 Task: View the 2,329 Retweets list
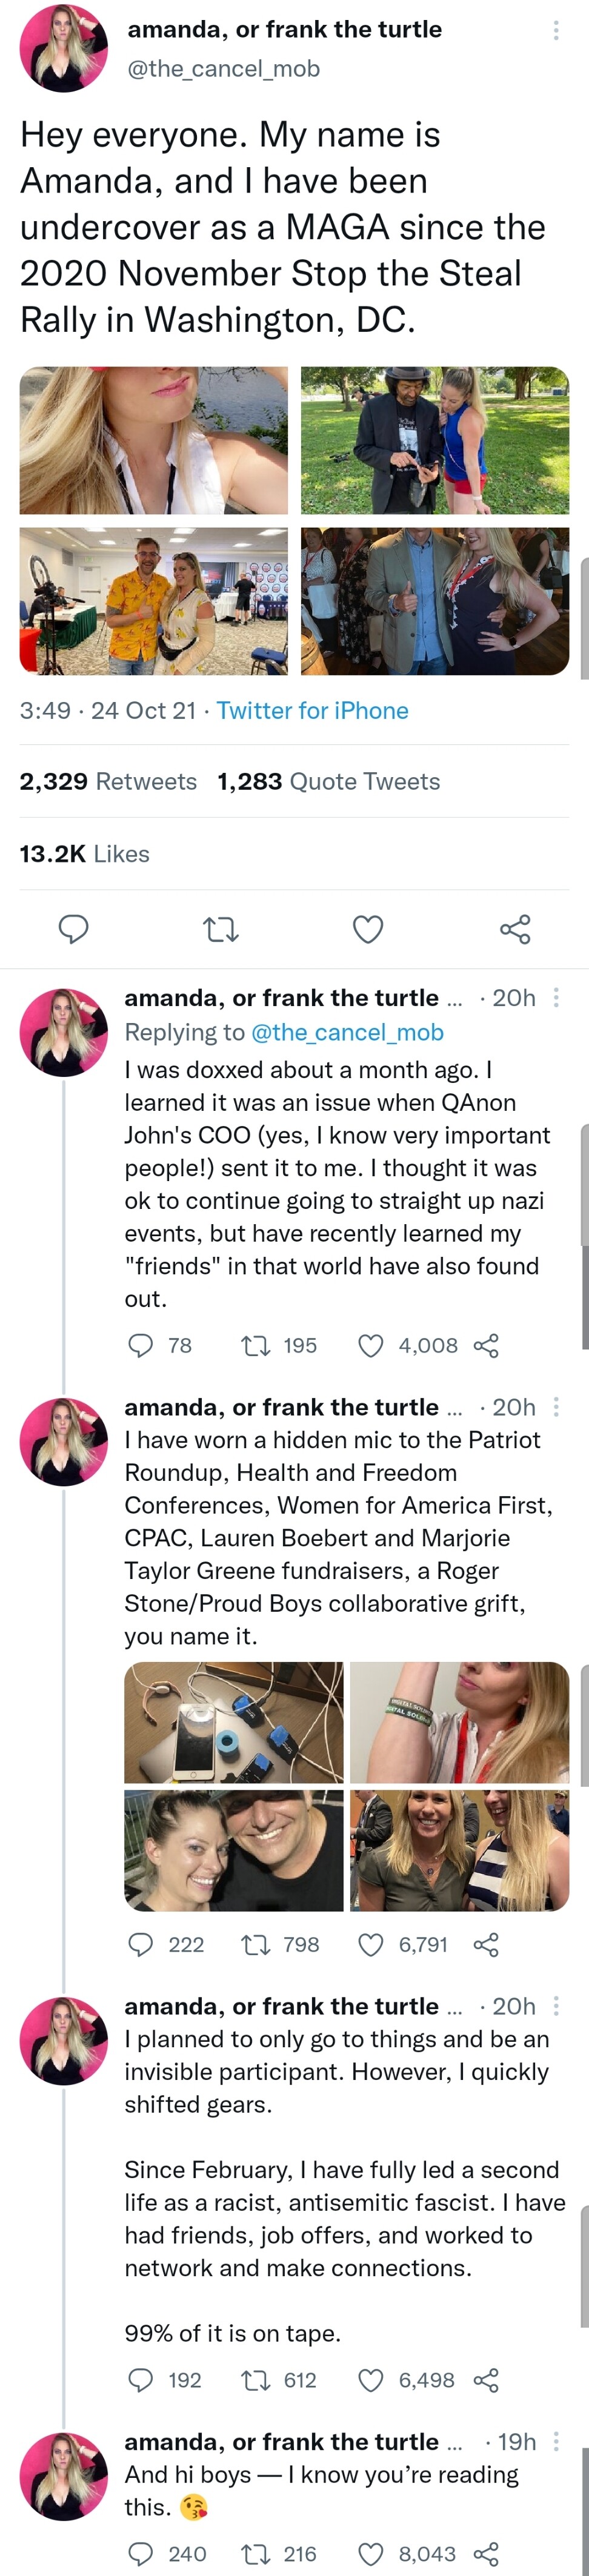click(x=108, y=781)
